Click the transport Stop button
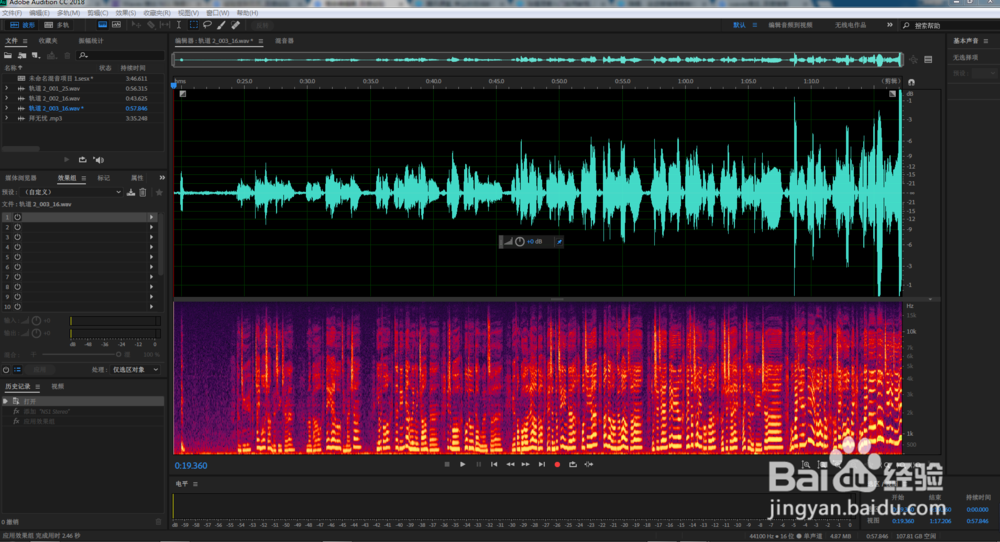Viewport: 1000px width, 542px height. pyautogui.click(x=447, y=465)
